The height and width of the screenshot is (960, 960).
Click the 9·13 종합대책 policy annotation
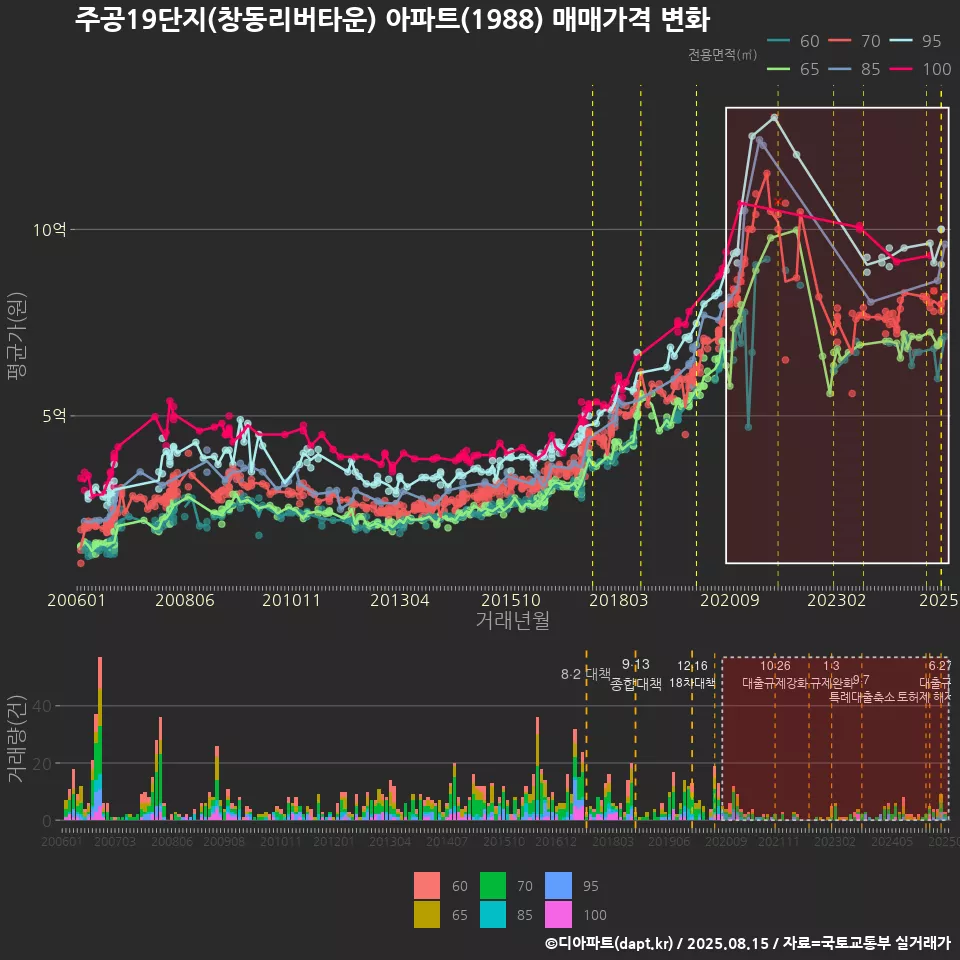pyautogui.click(x=636, y=674)
